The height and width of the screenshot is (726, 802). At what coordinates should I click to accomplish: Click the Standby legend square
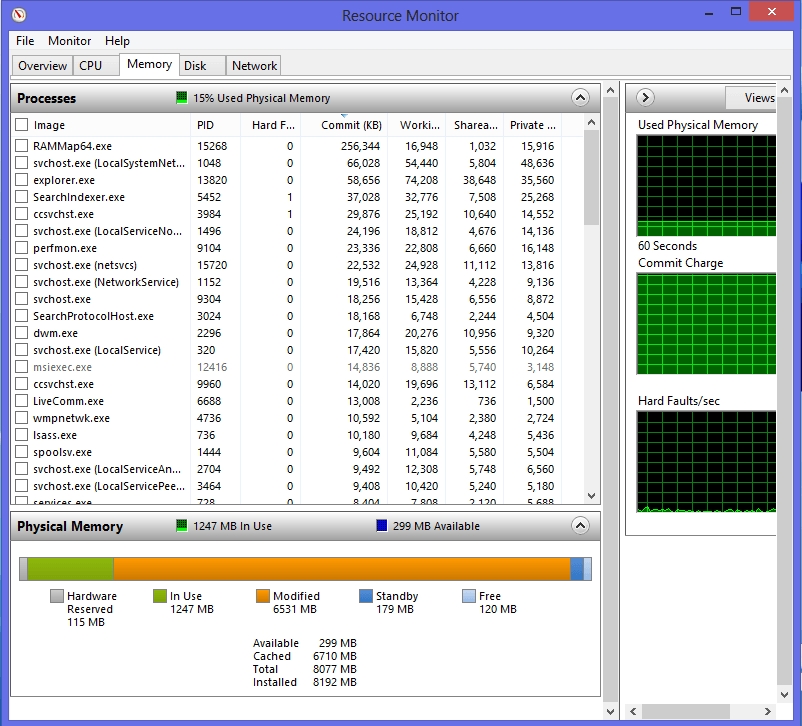point(366,596)
